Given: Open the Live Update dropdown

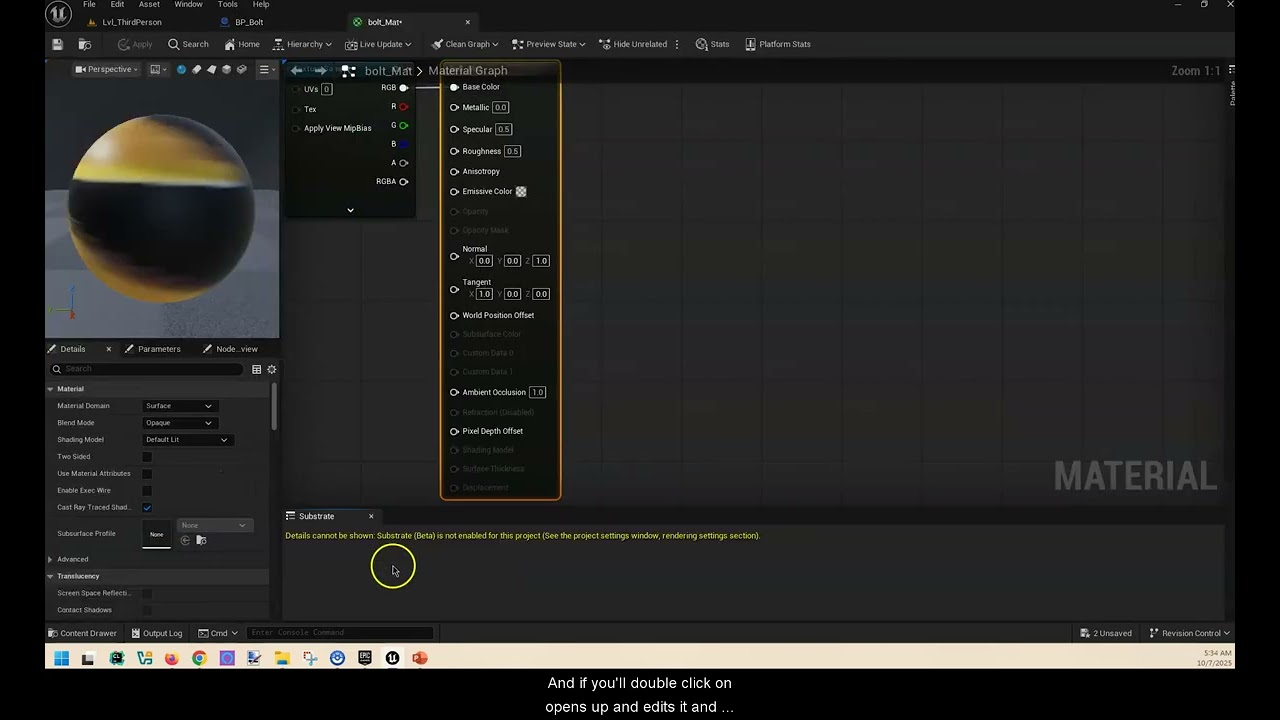Looking at the screenshot, I should tap(378, 44).
